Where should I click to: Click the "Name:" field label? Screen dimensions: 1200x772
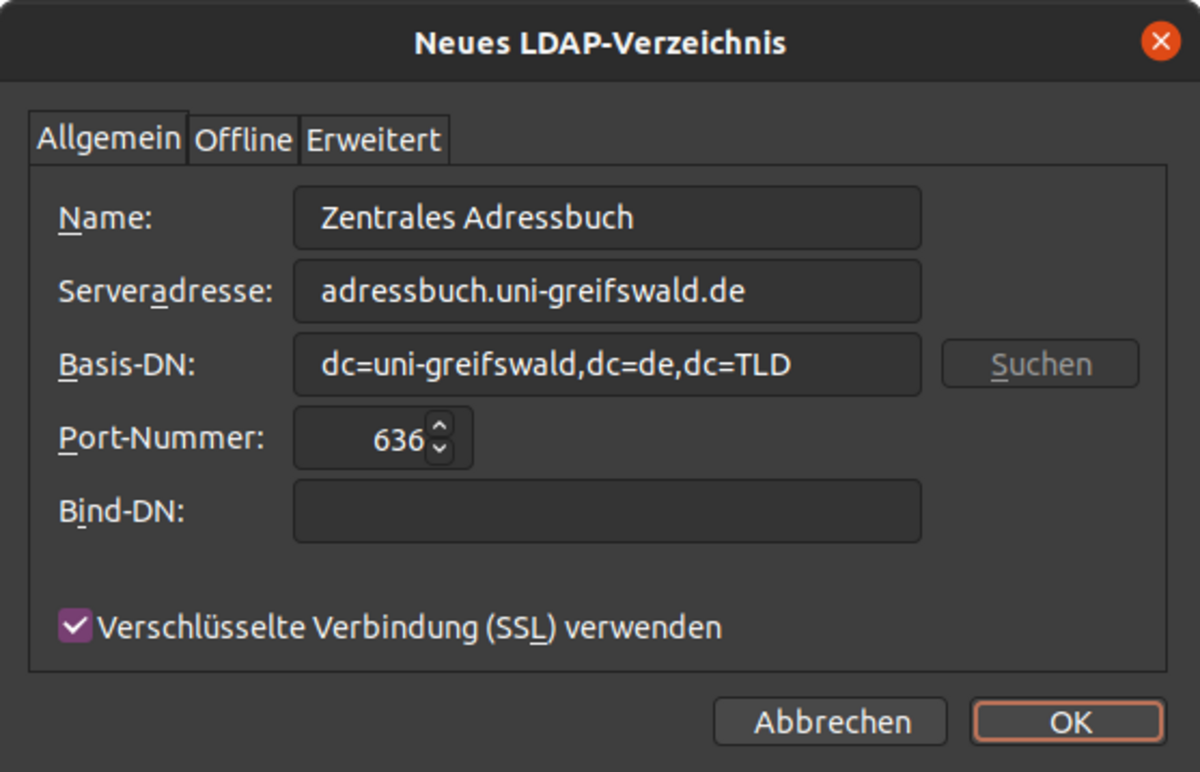tap(105, 218)
